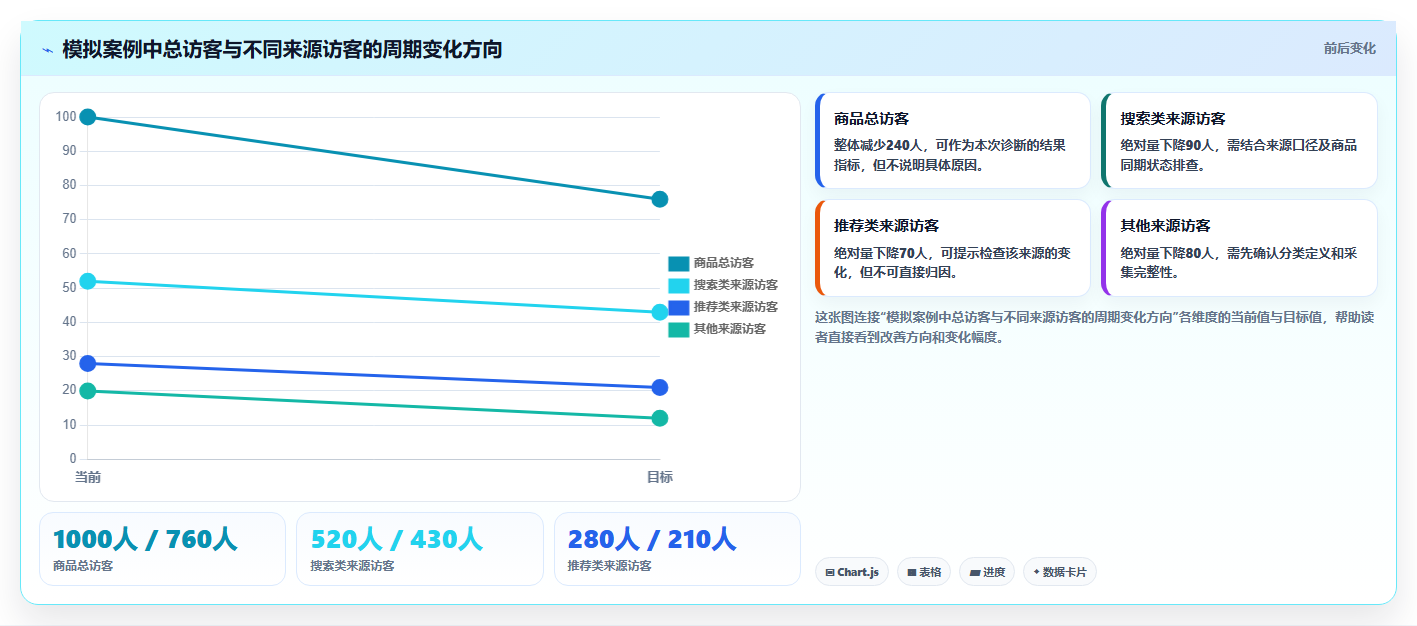Select the 进度 tag
The image size is (1417, 626).
point(987,572)
